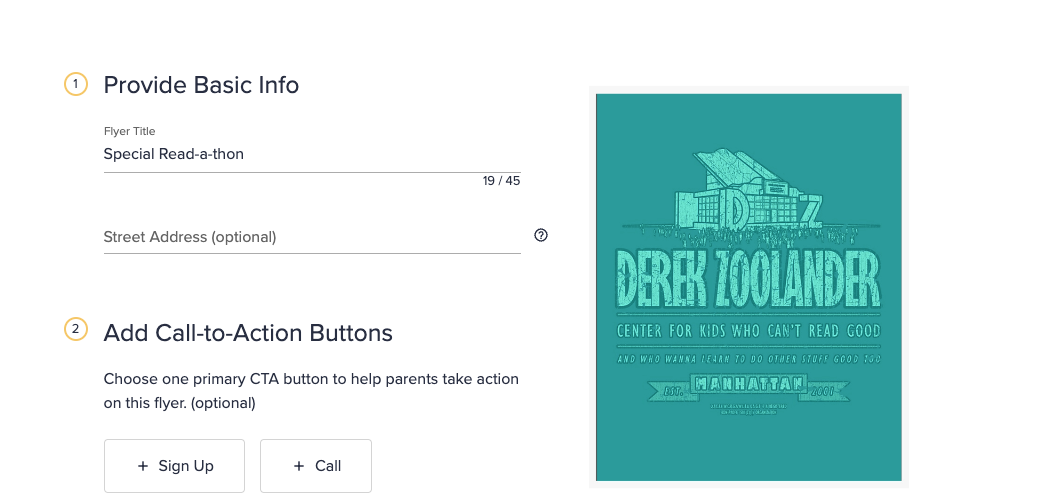The image size is (1041, 504).
Task: Click the Flyer Title label
Action: click(x=129, y=131)
